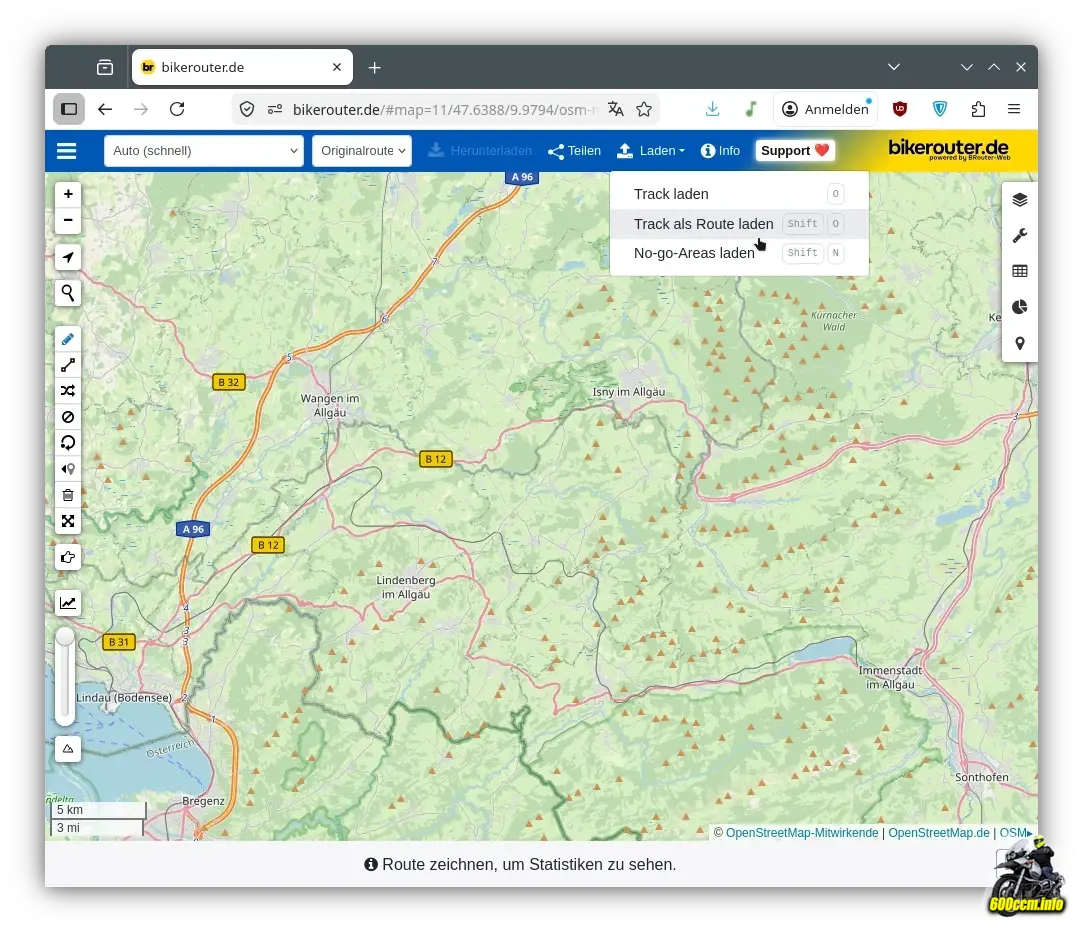Viewport: 1083px width, 932px height.
Task: Select the straight-line segment tool
Action: (68, 365)
